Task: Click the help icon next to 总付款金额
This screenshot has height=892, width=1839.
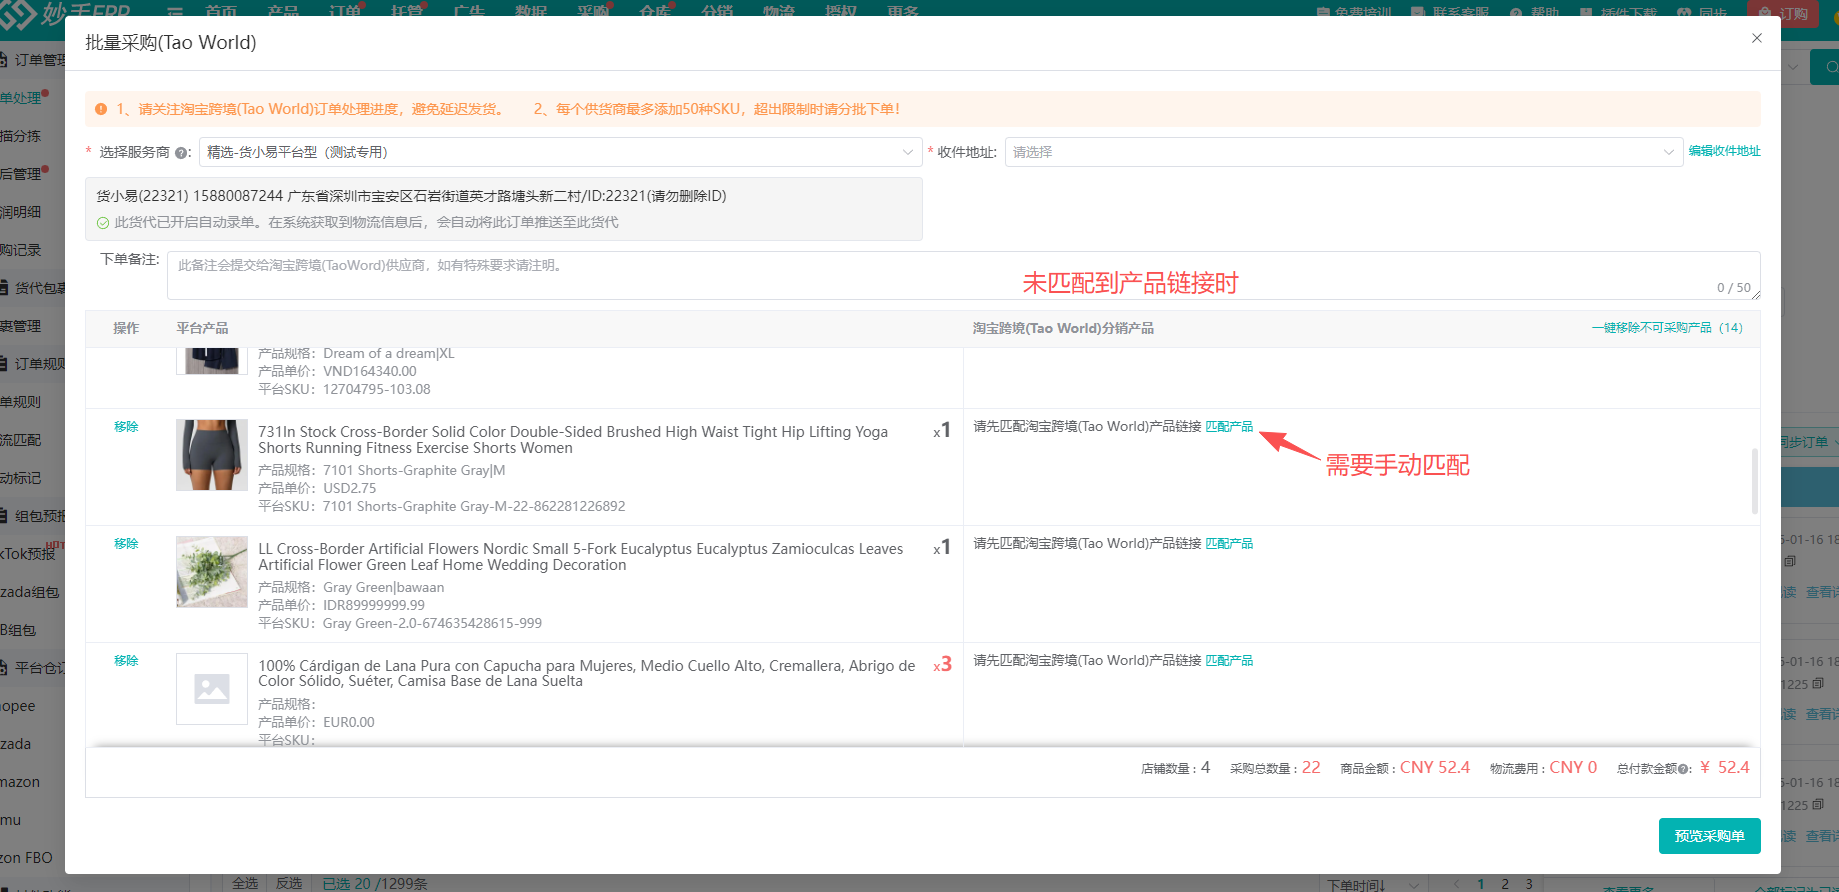Action: click(1686, 769)
